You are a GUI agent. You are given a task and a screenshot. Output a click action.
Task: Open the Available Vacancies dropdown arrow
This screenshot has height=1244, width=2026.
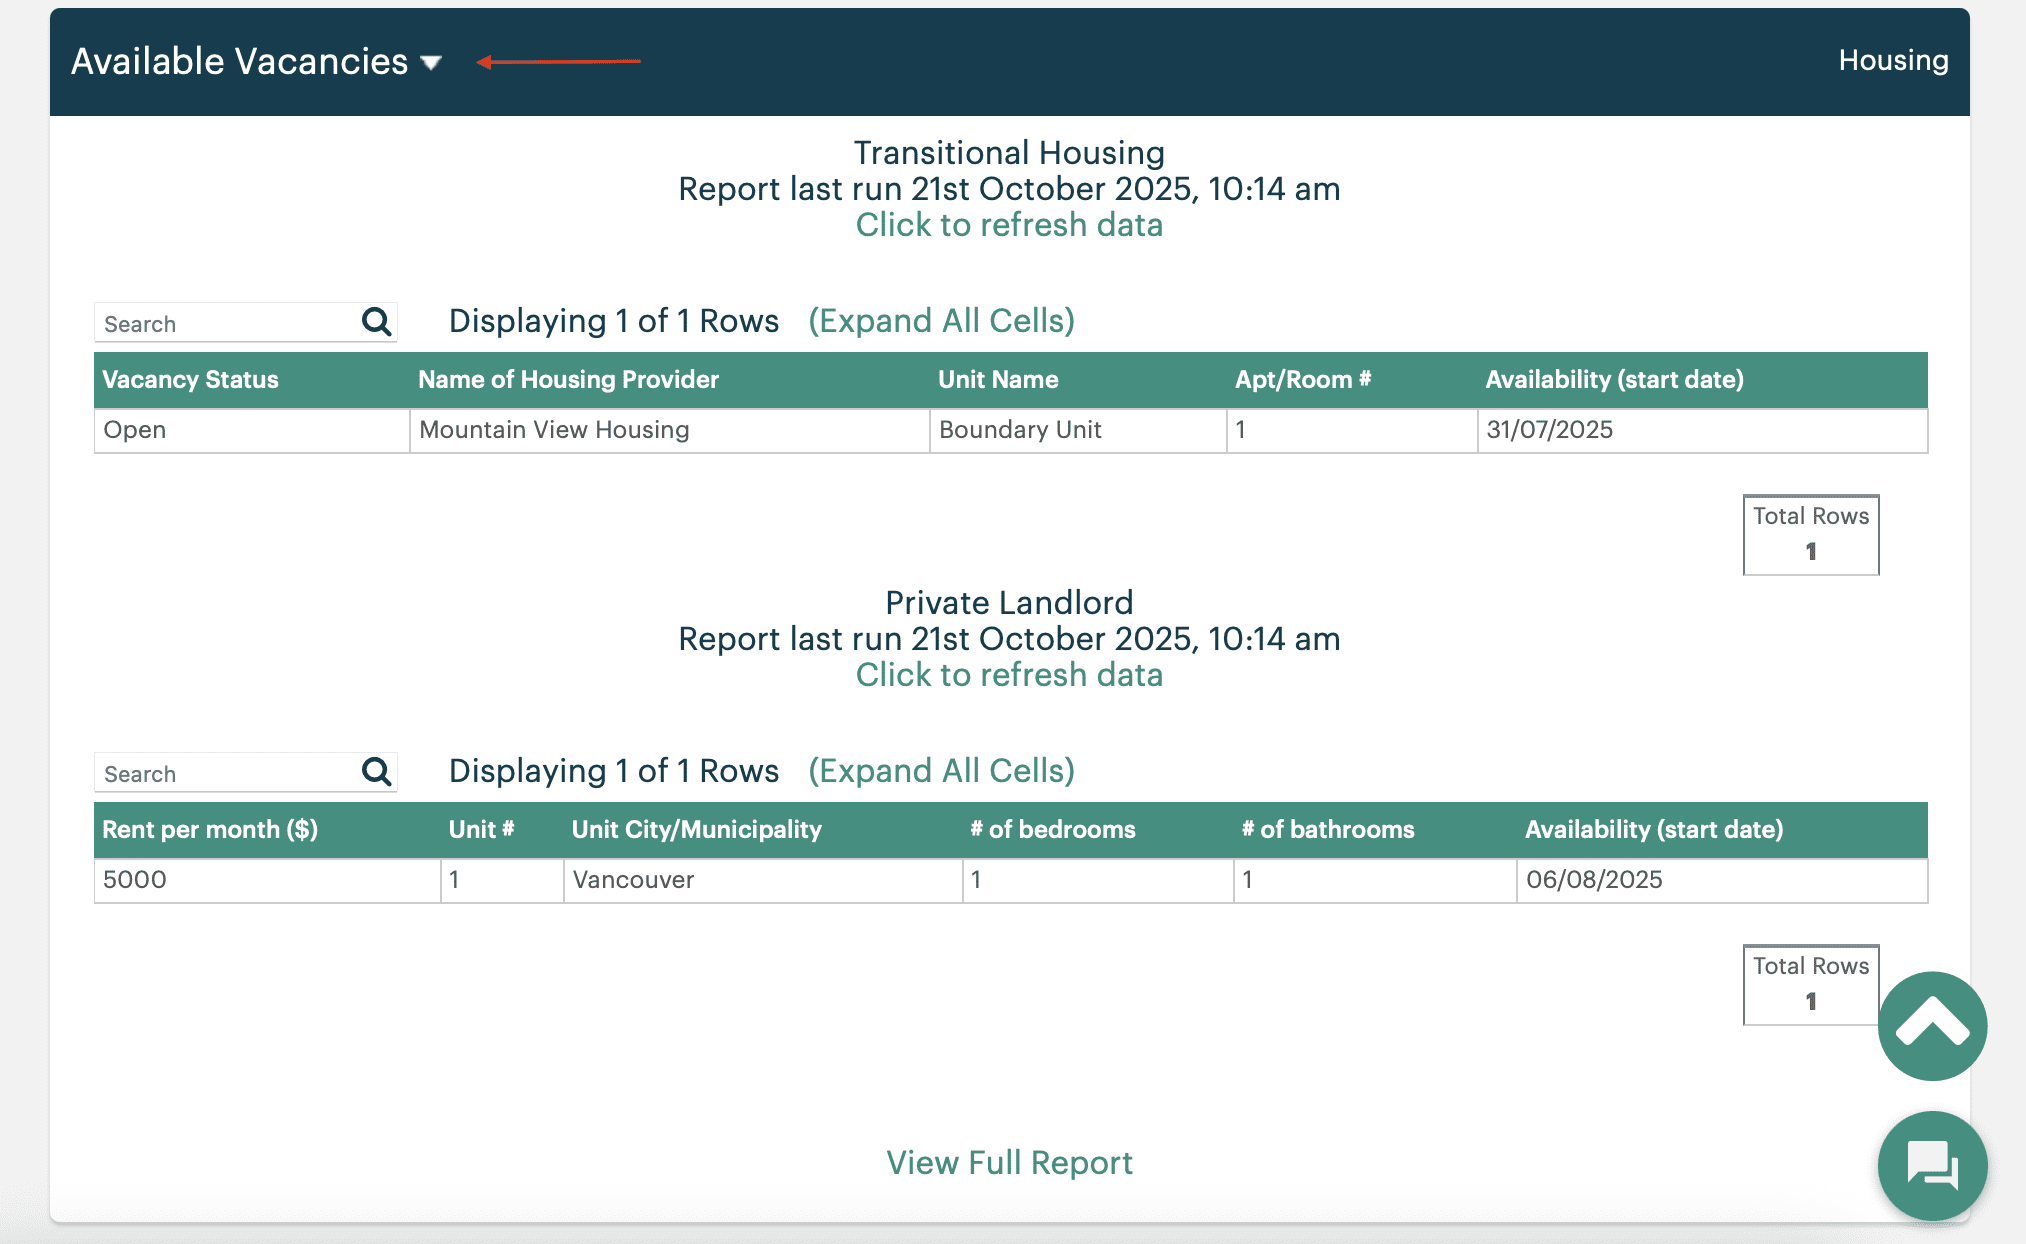point(431,62)
